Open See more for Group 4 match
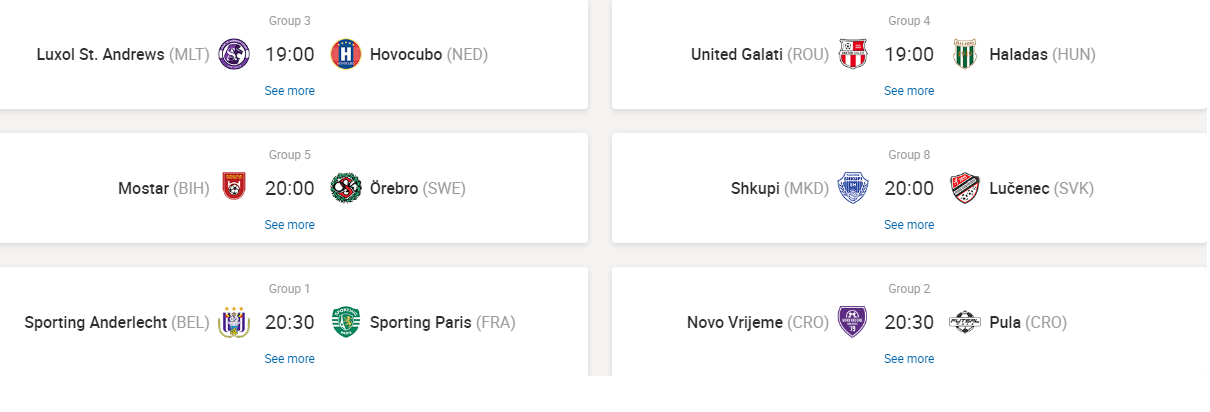 click(x=909, y=91)
